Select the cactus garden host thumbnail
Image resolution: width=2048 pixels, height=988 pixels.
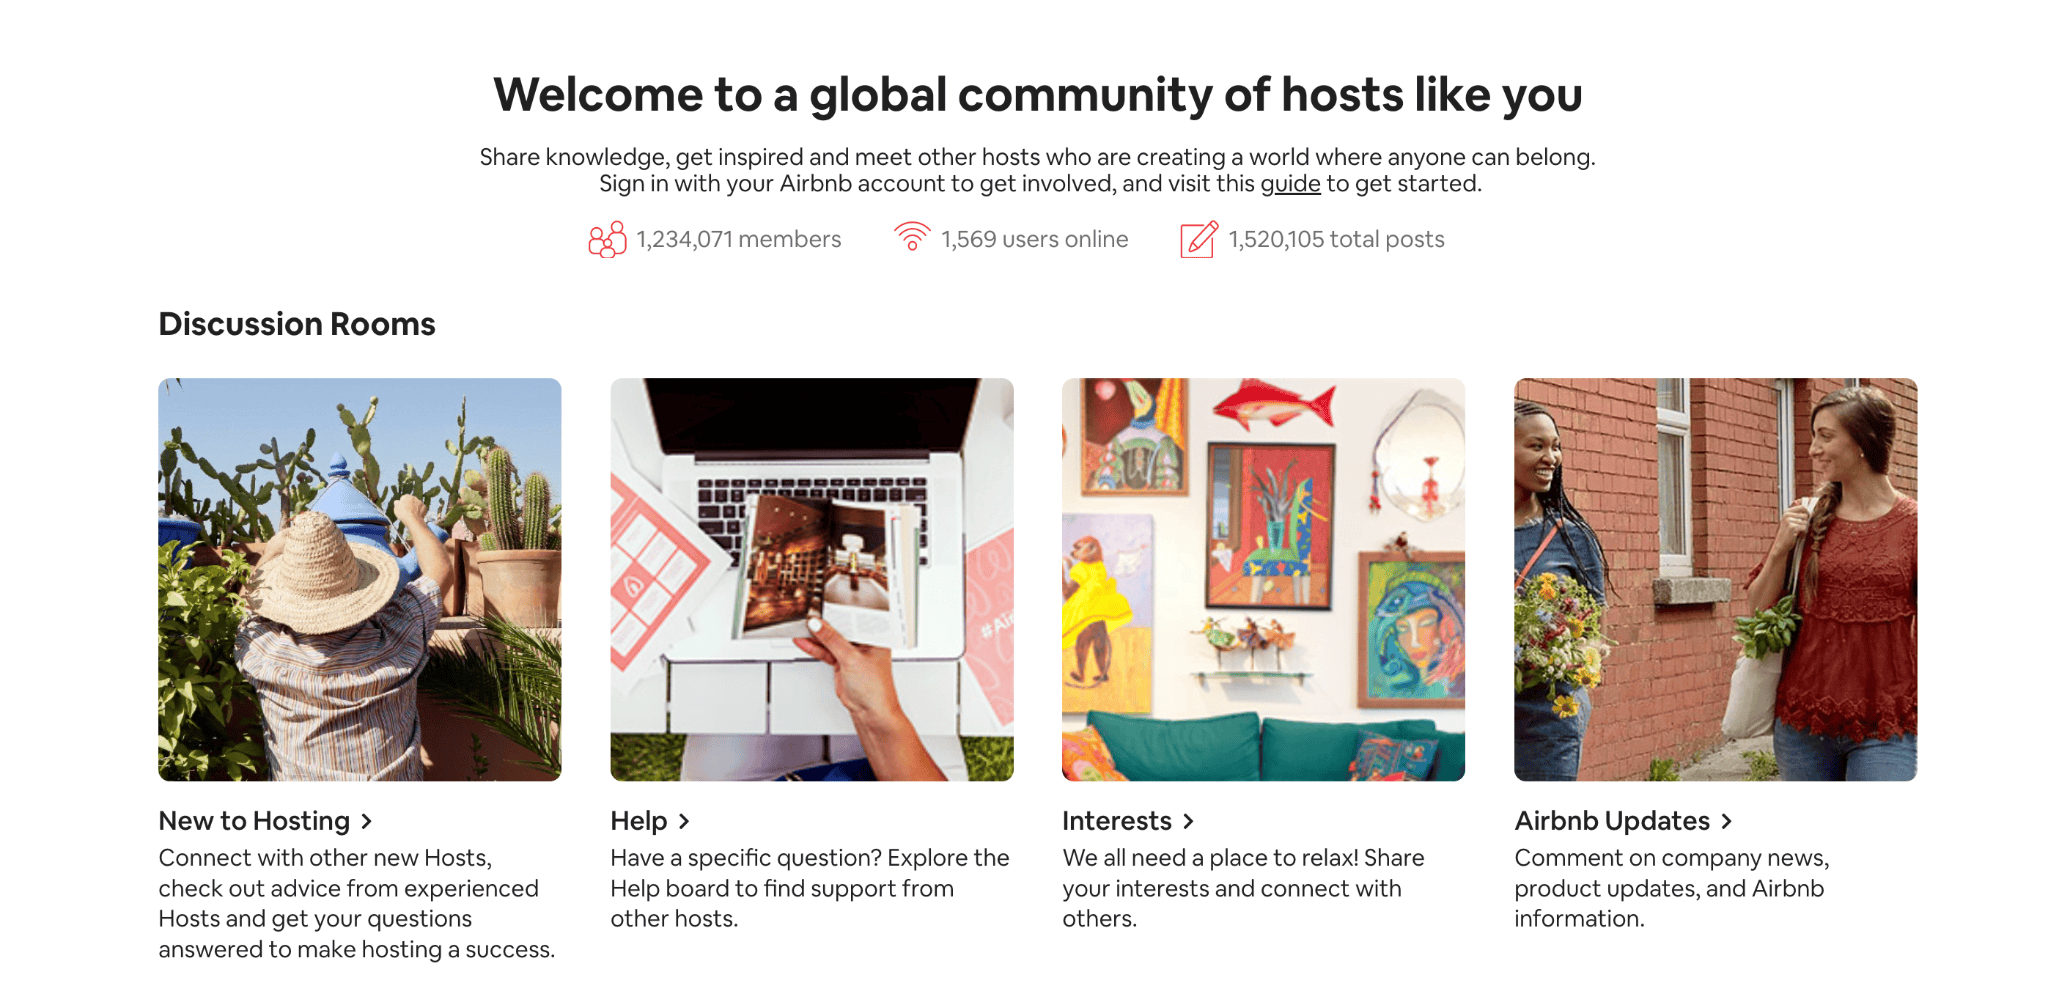[360, 579]
